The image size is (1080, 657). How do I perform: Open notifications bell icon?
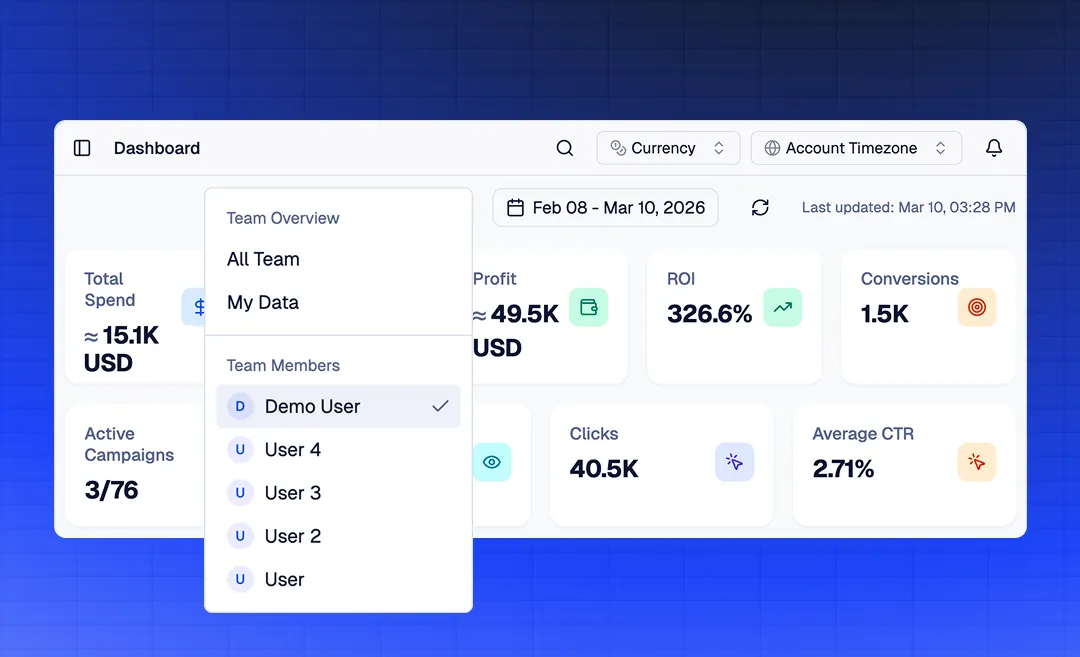pos(993,148)
